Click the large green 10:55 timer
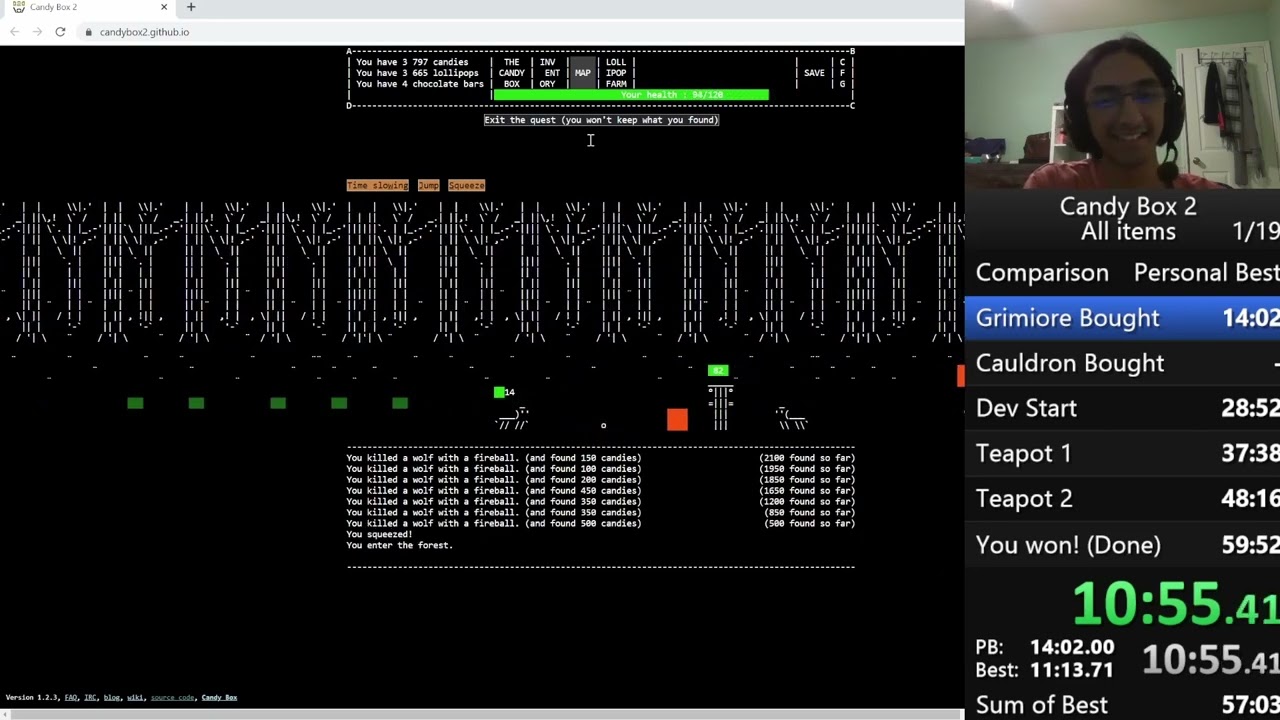1280x720 pixels. (1175, 603)
